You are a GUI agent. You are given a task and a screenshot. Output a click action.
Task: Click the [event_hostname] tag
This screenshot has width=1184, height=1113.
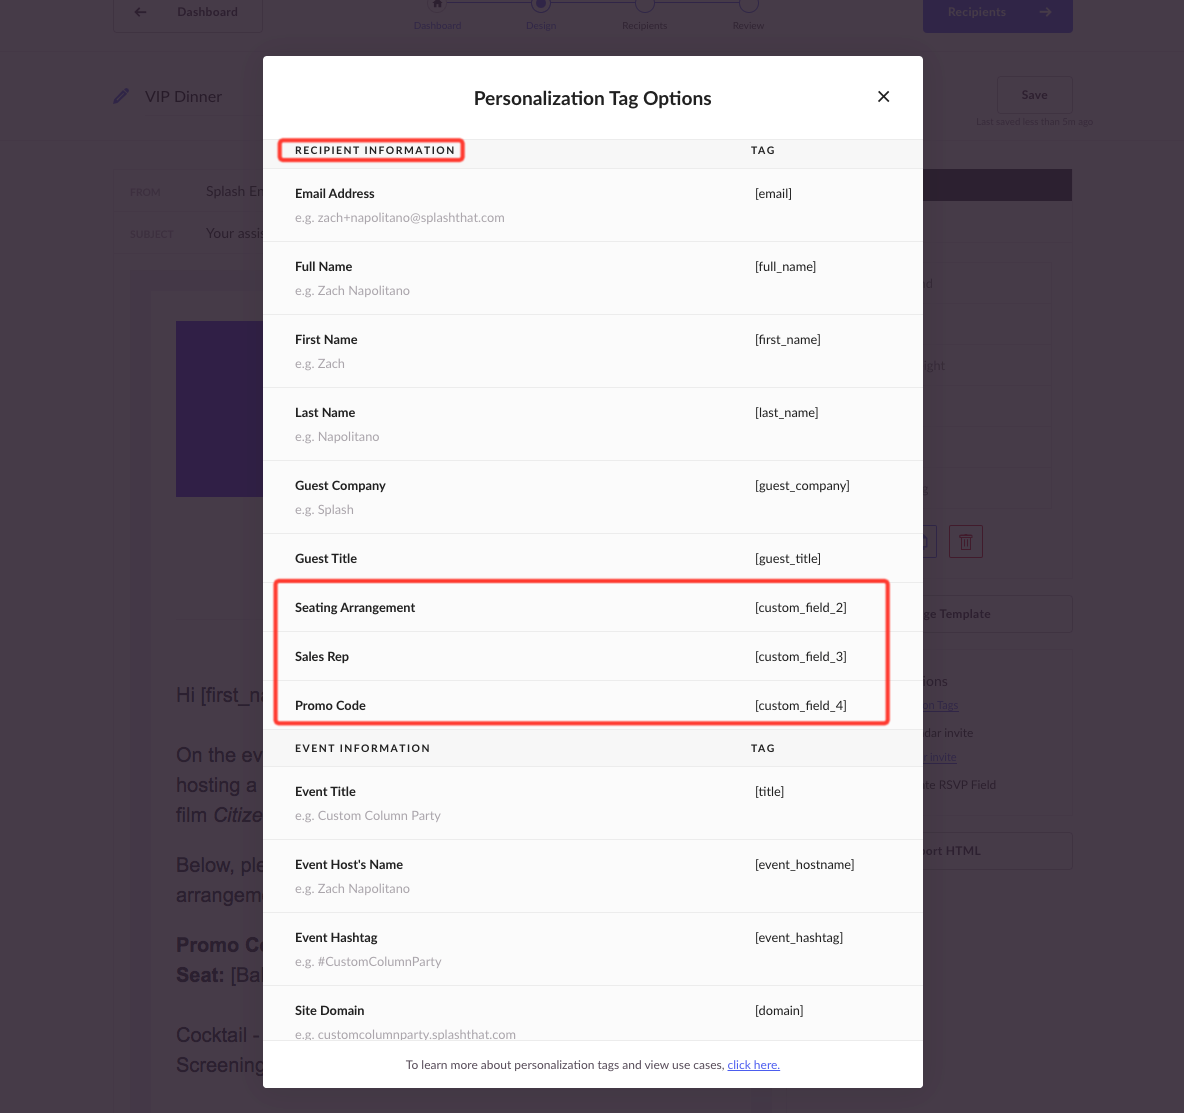click(804, 865)
